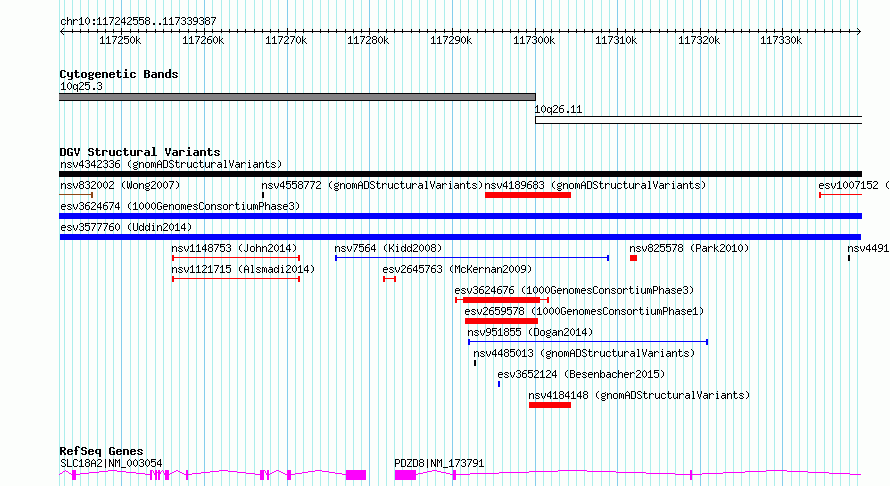890x486 pixels.
Task: Click the short red esv2645763 marker
Action: (389, 279)
